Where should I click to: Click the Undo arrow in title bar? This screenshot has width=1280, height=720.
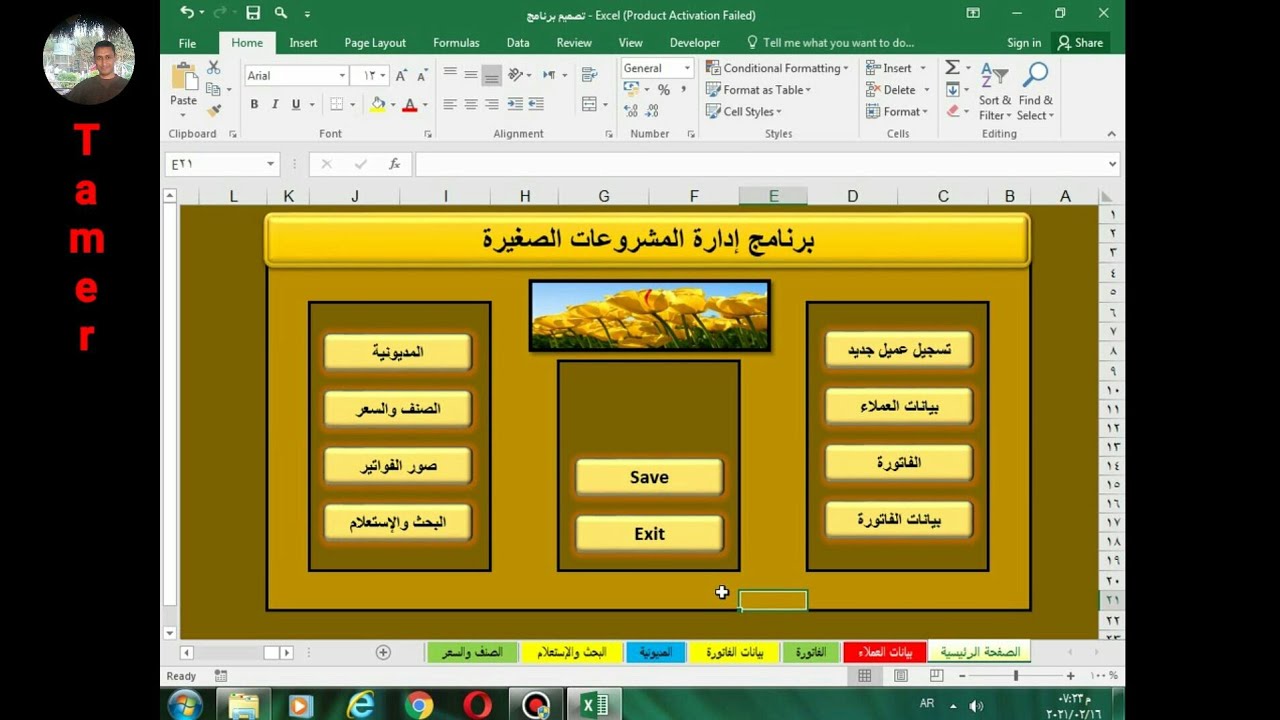(187, 13)
